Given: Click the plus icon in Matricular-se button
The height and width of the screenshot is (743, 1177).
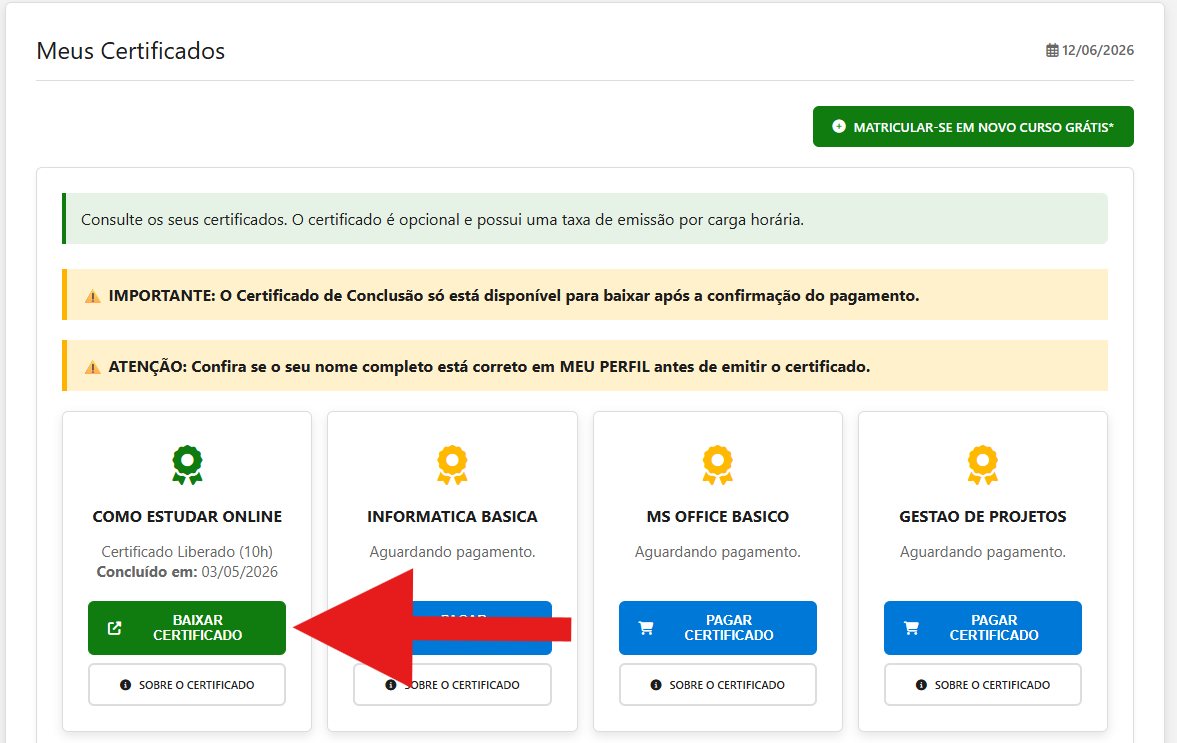Looking at the screenshot, I should click(839, 127).
